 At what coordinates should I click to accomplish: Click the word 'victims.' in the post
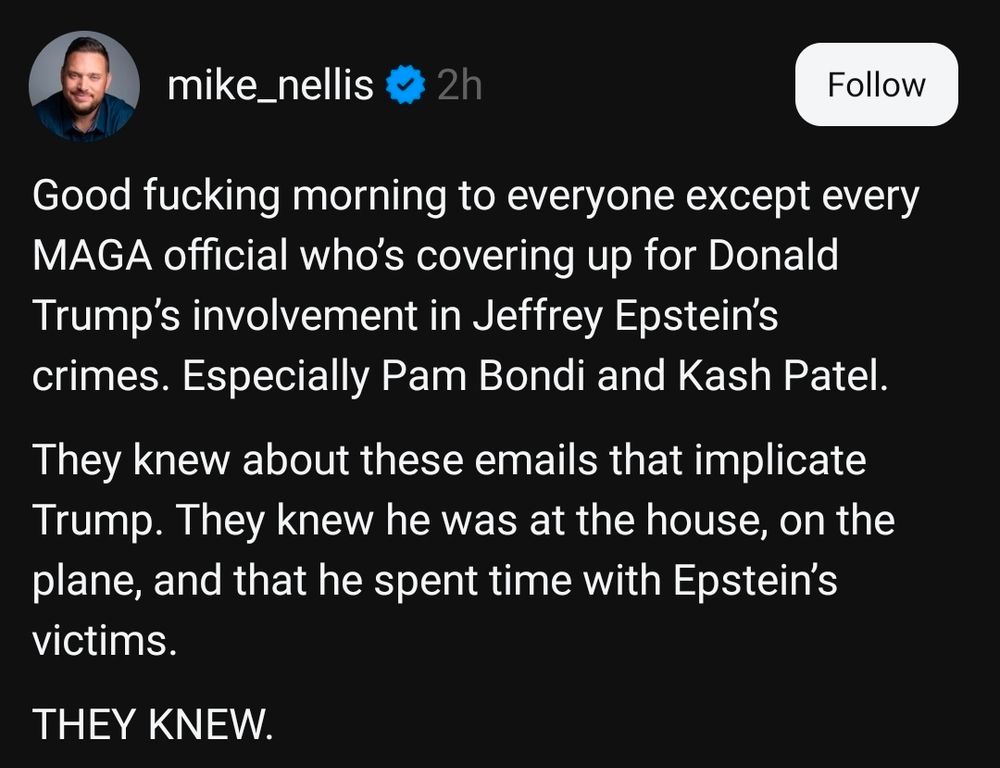click(104, 640)
